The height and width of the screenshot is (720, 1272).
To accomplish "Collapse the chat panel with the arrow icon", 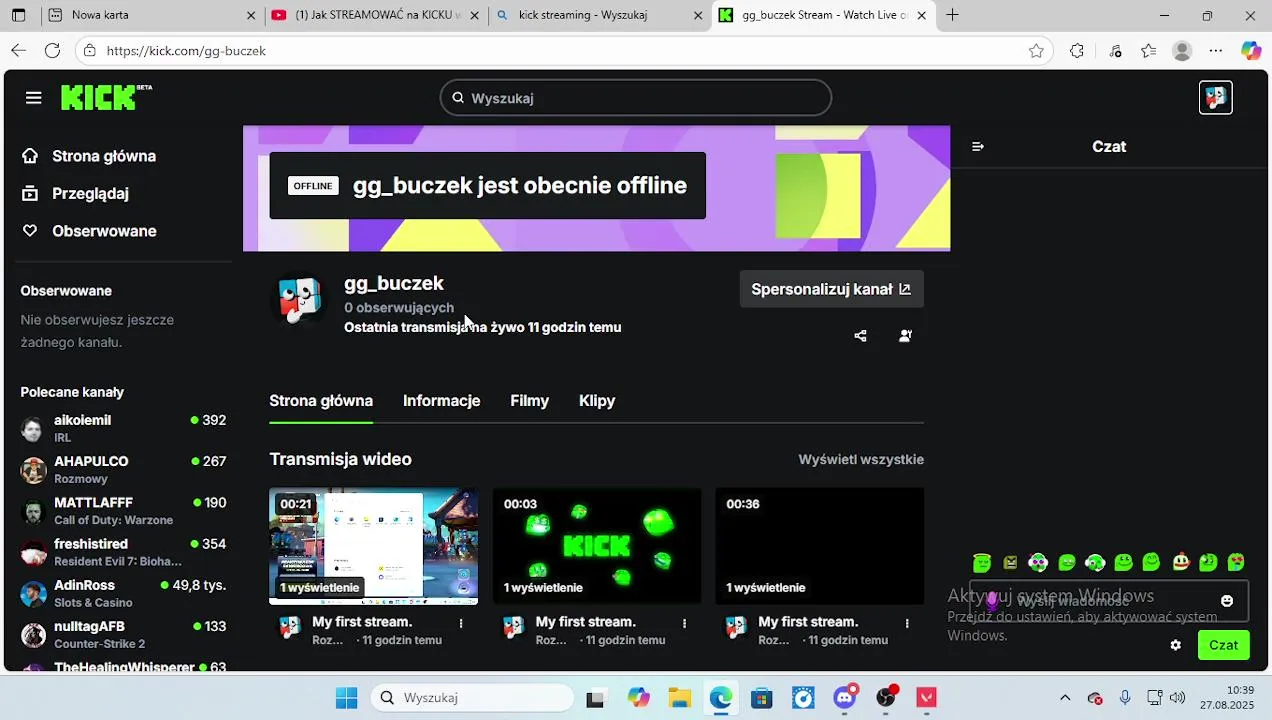I will tap(978, 147).
